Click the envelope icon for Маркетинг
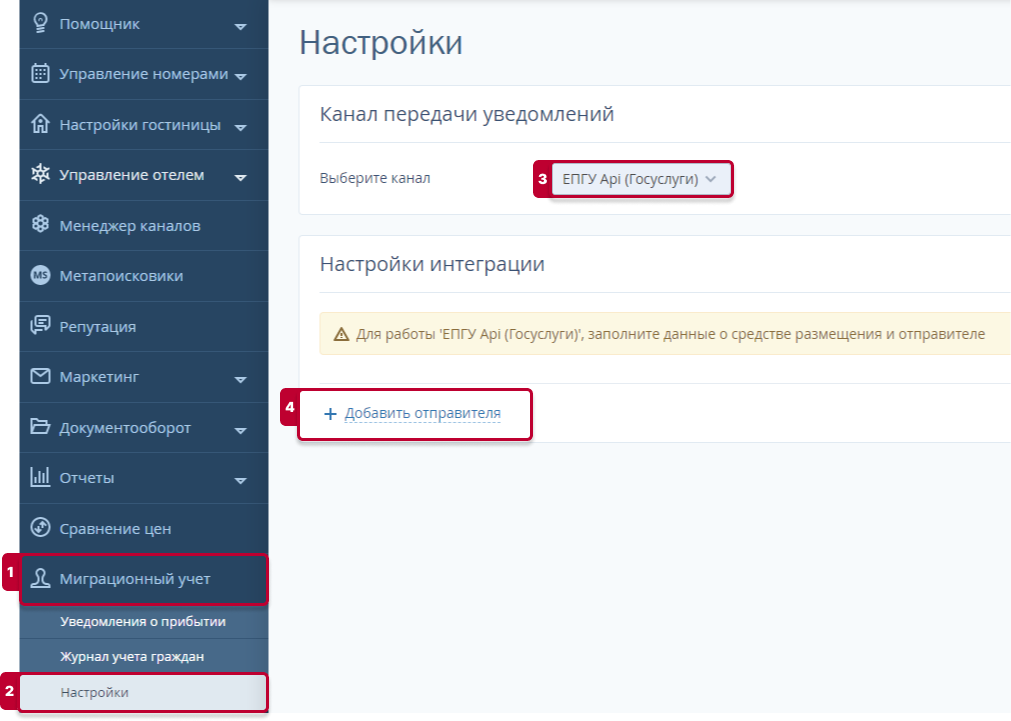The image size is (1011, 721). [40, 376]
